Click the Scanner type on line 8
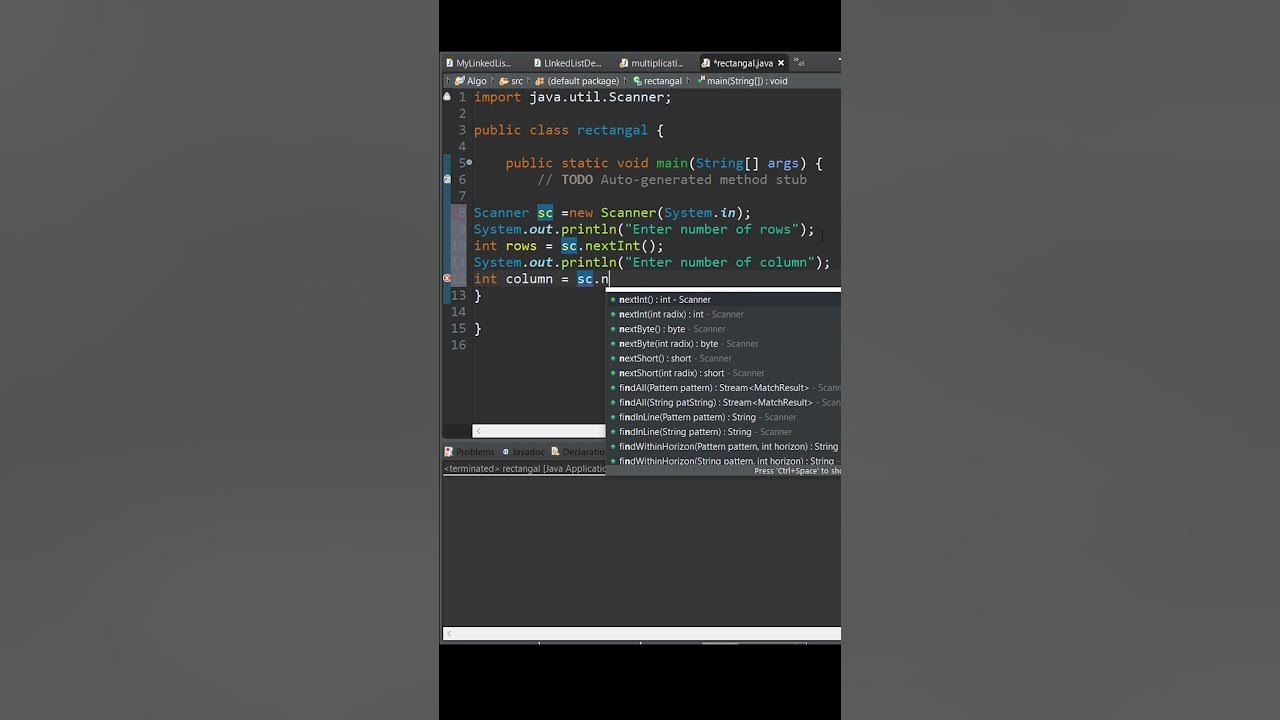The width and height of the screenshot is (1280, 720). tap(501, 213)
